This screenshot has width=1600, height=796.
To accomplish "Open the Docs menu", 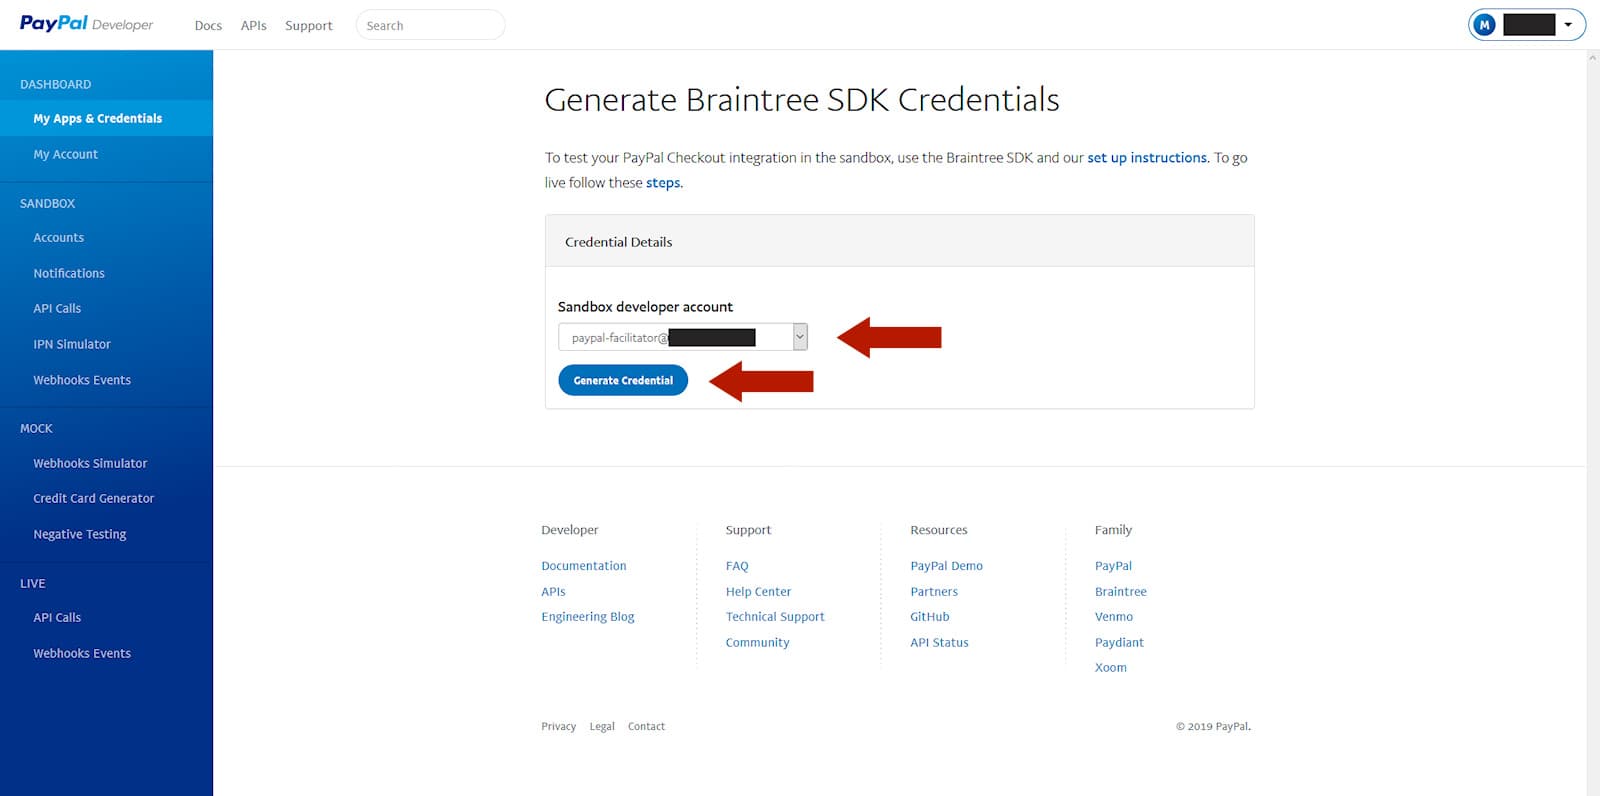I will pos(208,26).
